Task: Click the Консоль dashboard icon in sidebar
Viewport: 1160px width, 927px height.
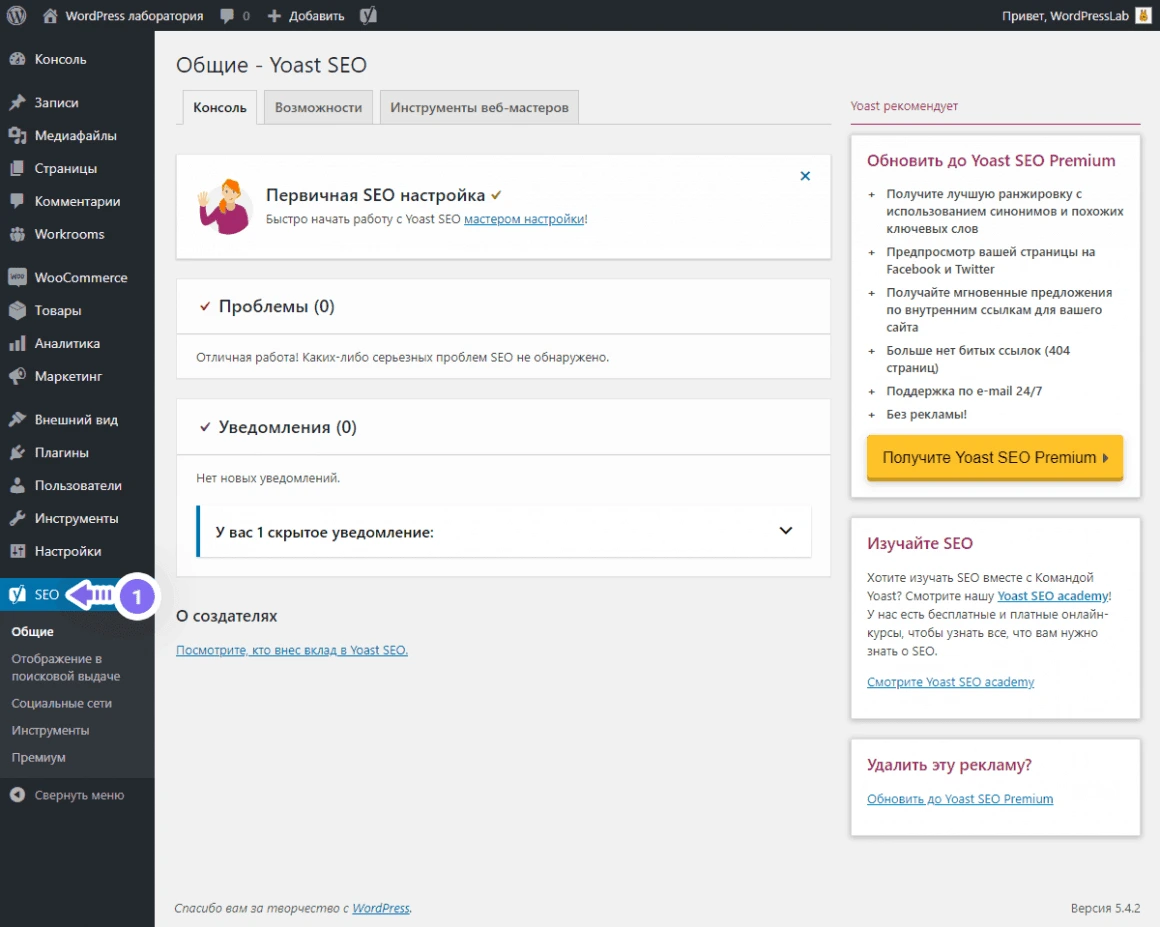Action: pyautogui.click(x=17, y=59)
